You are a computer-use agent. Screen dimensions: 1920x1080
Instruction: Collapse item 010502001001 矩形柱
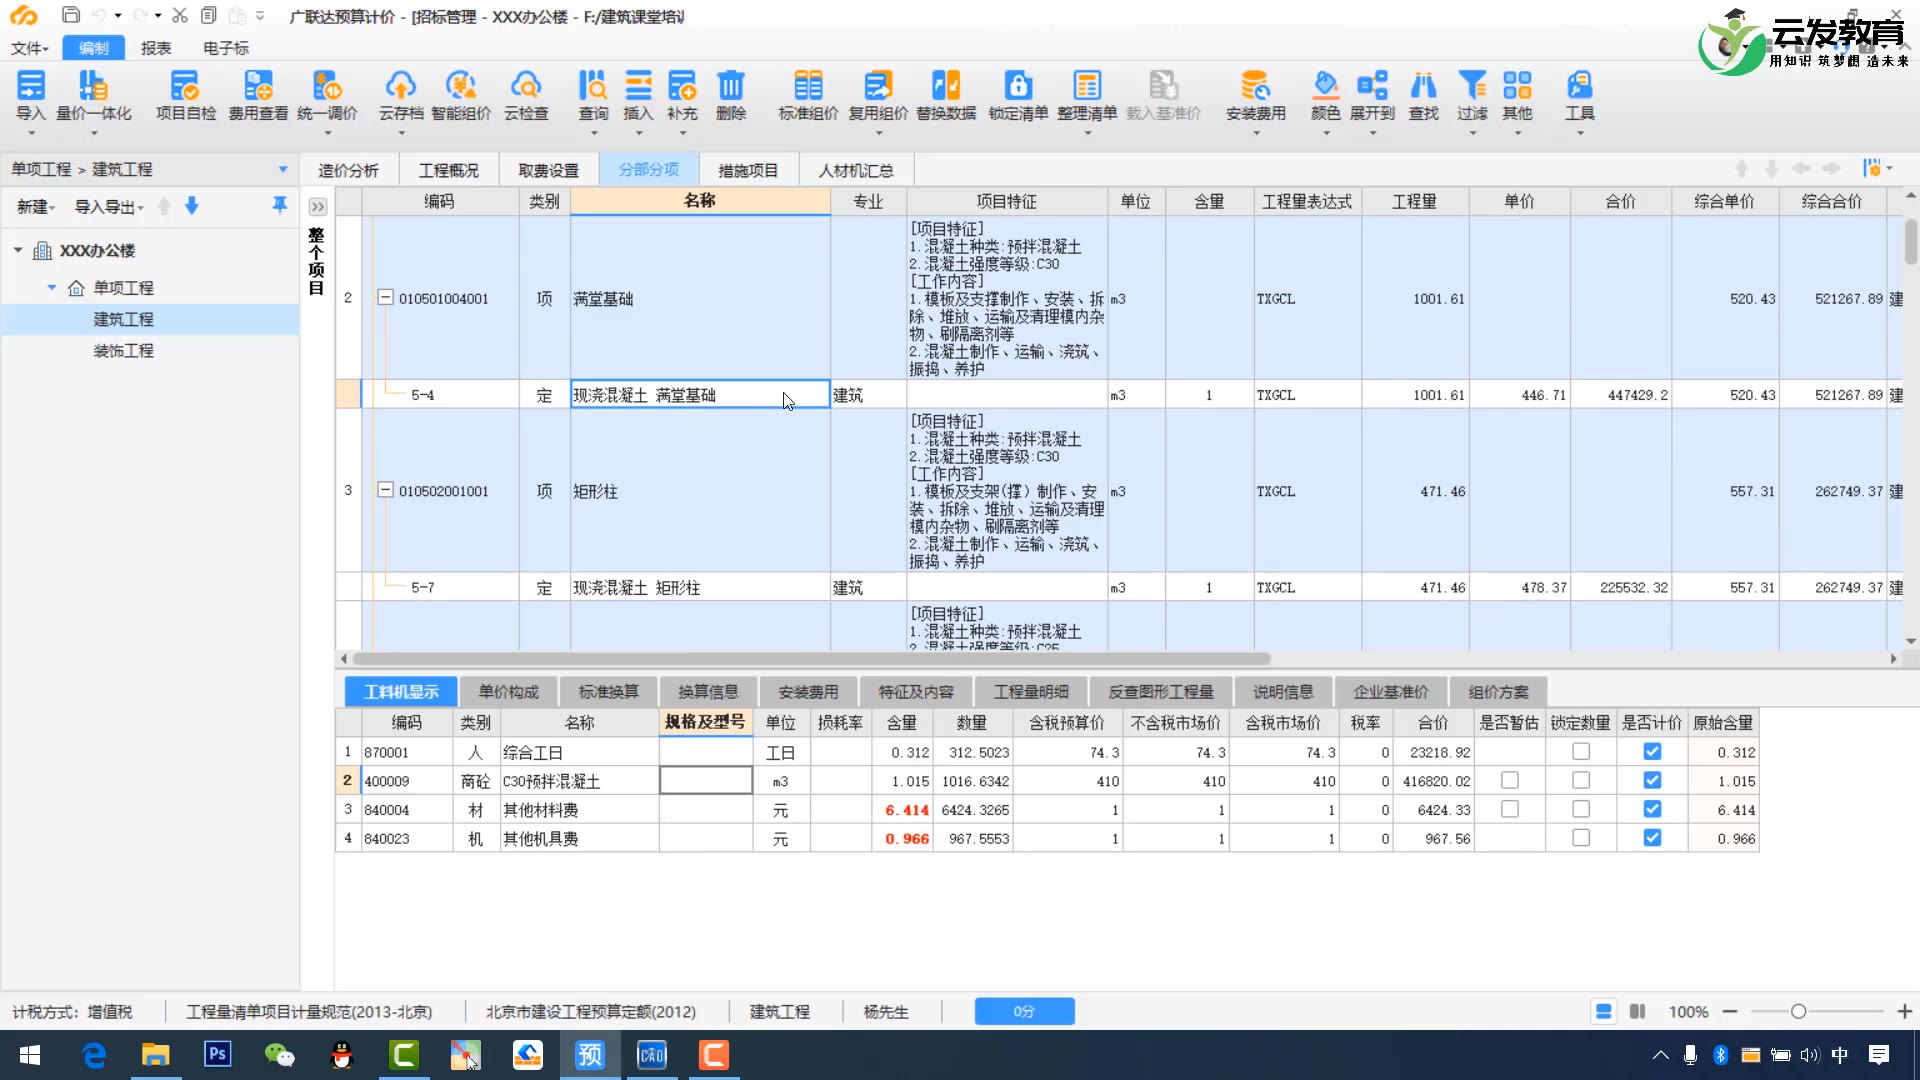385,490
